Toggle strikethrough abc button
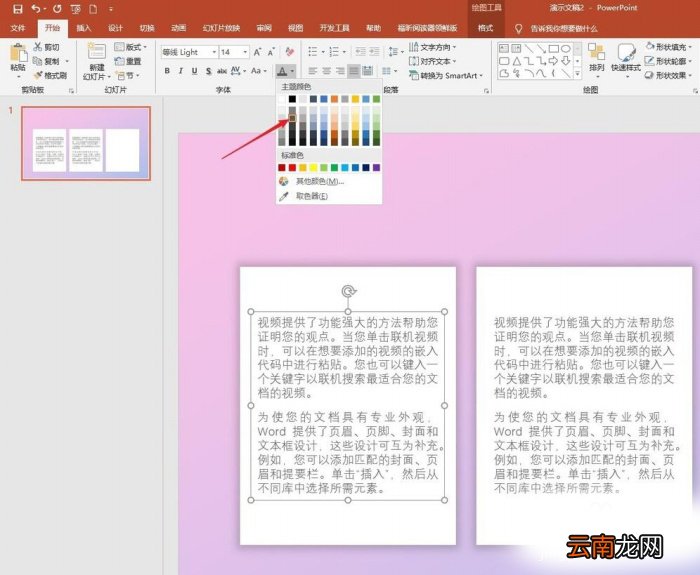 click(x=222, y=71)
